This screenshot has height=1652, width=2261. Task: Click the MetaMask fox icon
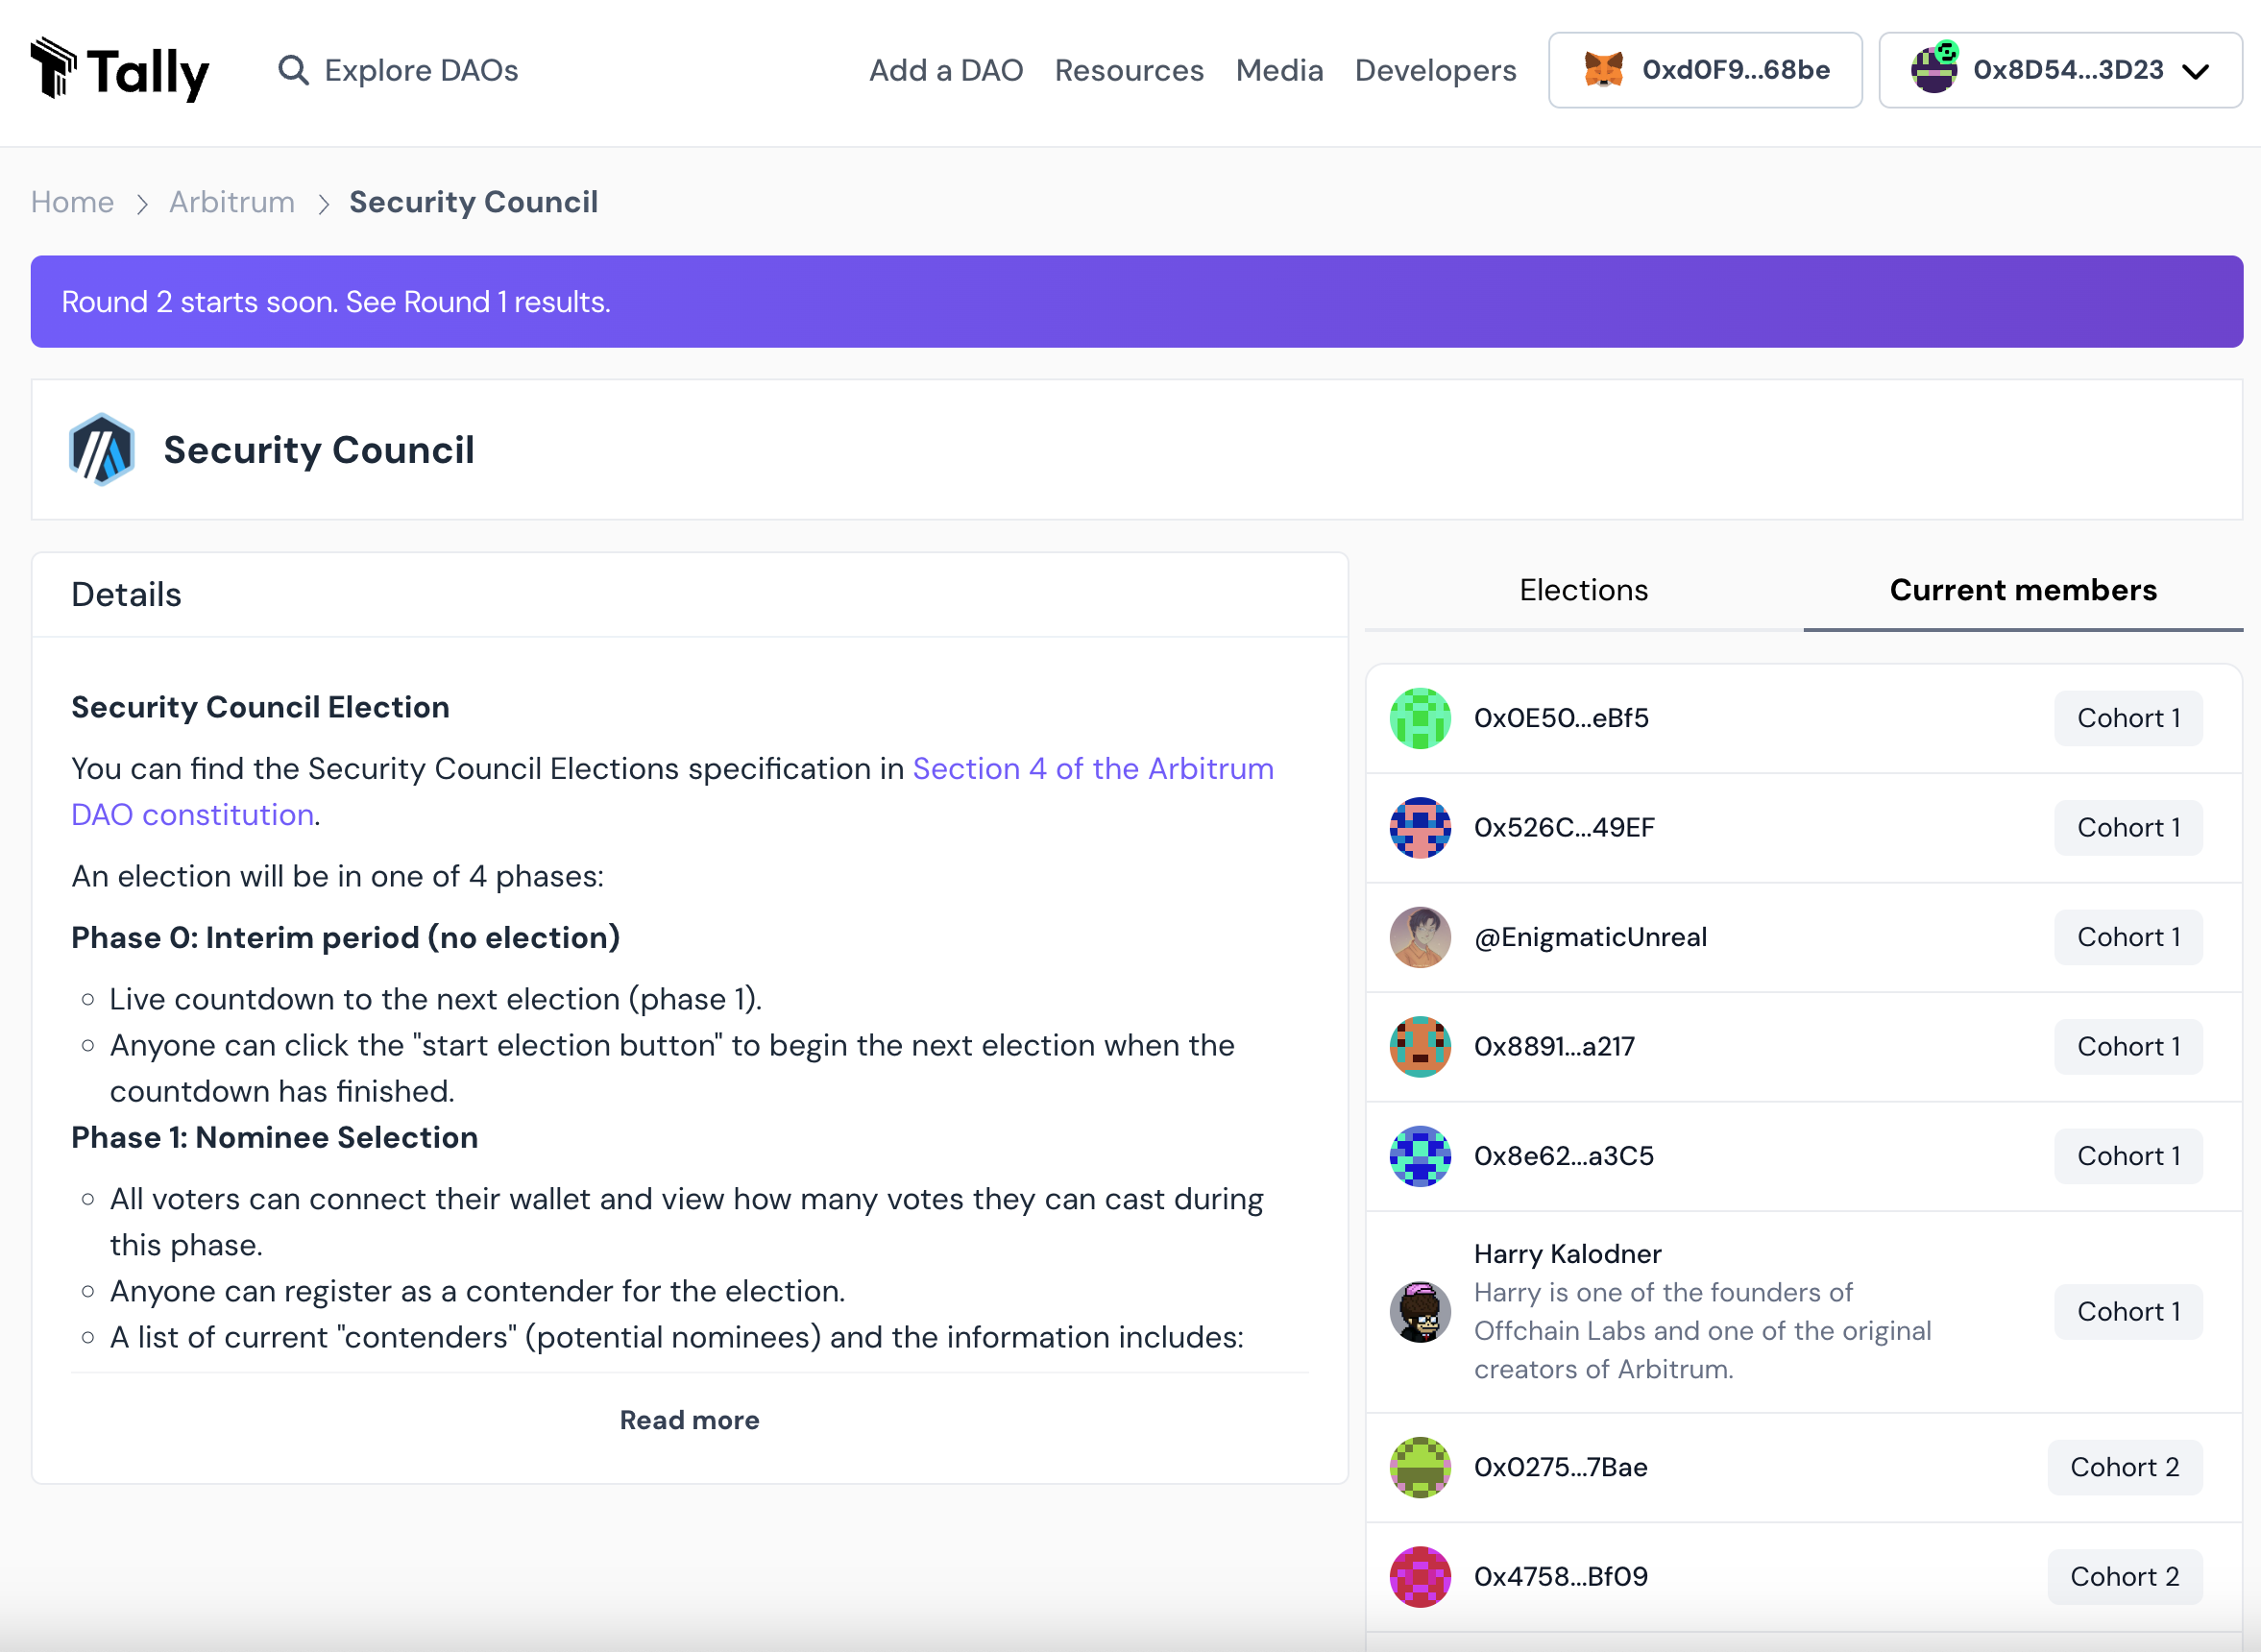[1603, 70]
